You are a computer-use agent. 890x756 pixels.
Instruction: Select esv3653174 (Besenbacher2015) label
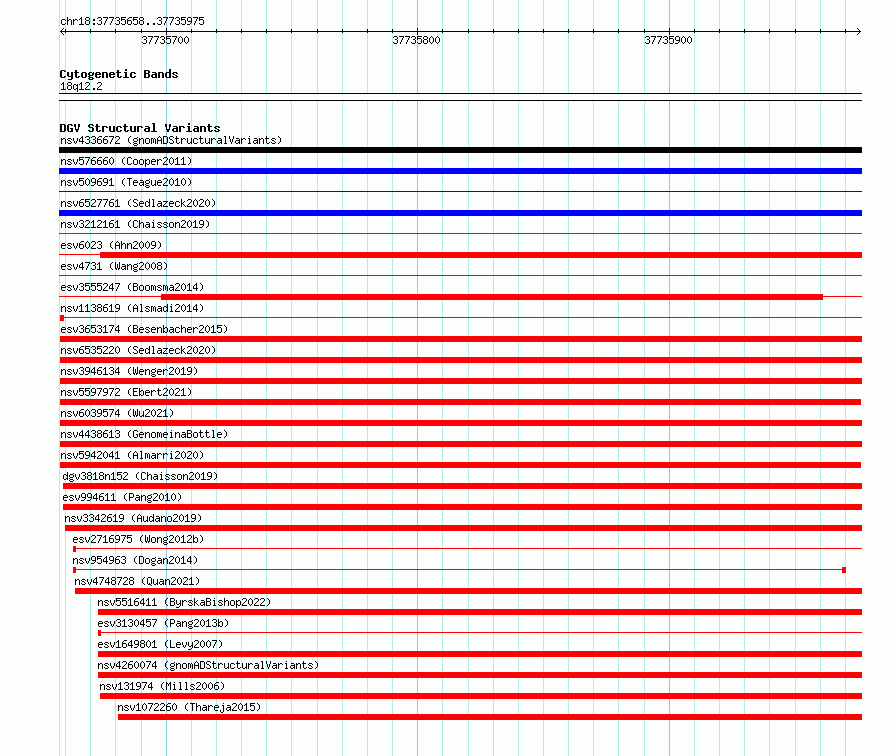pos(144,329)
